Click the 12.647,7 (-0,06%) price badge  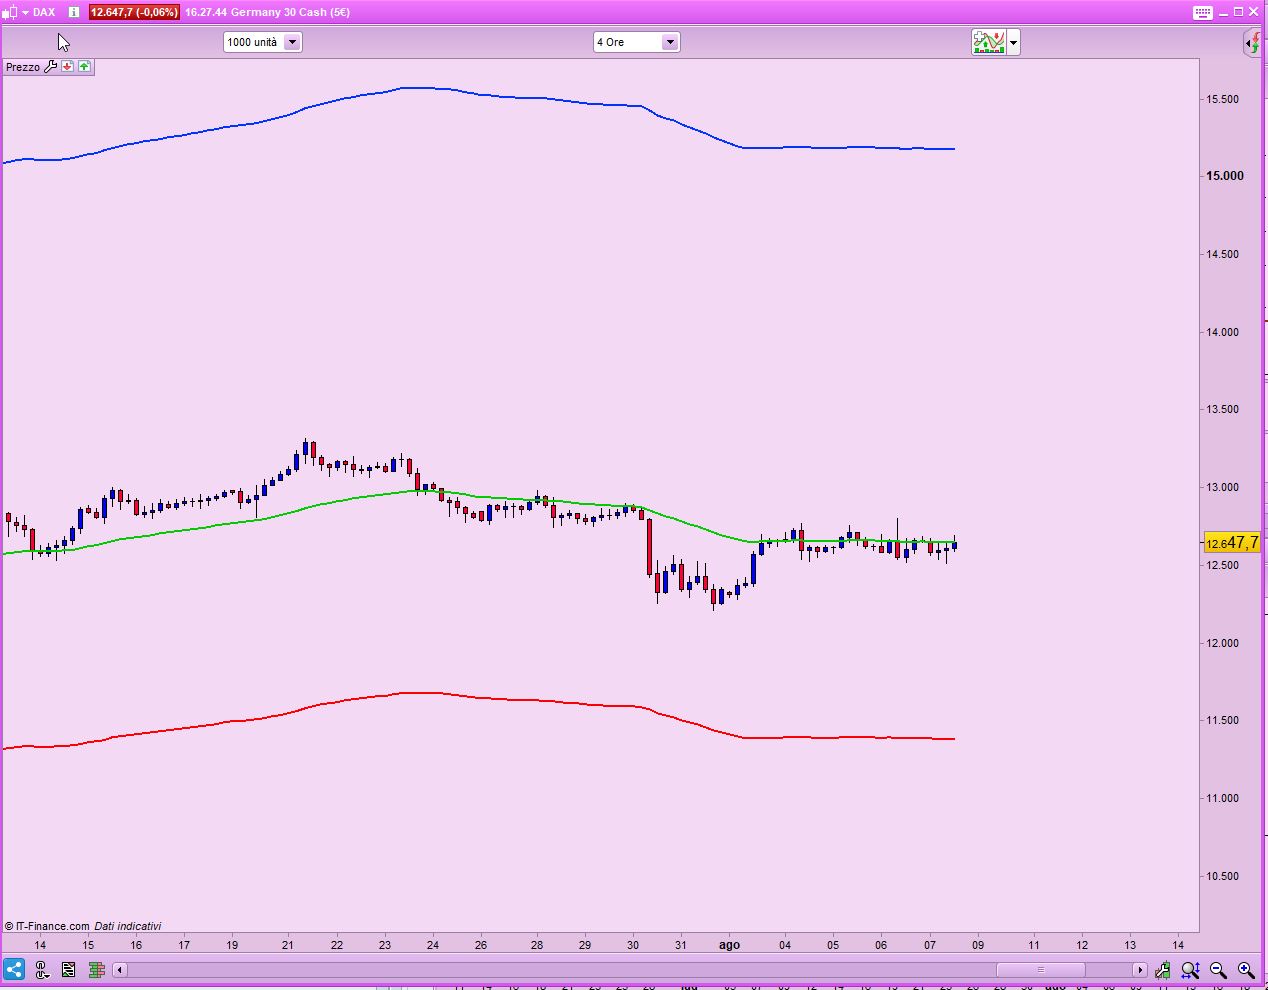(134, 12)
